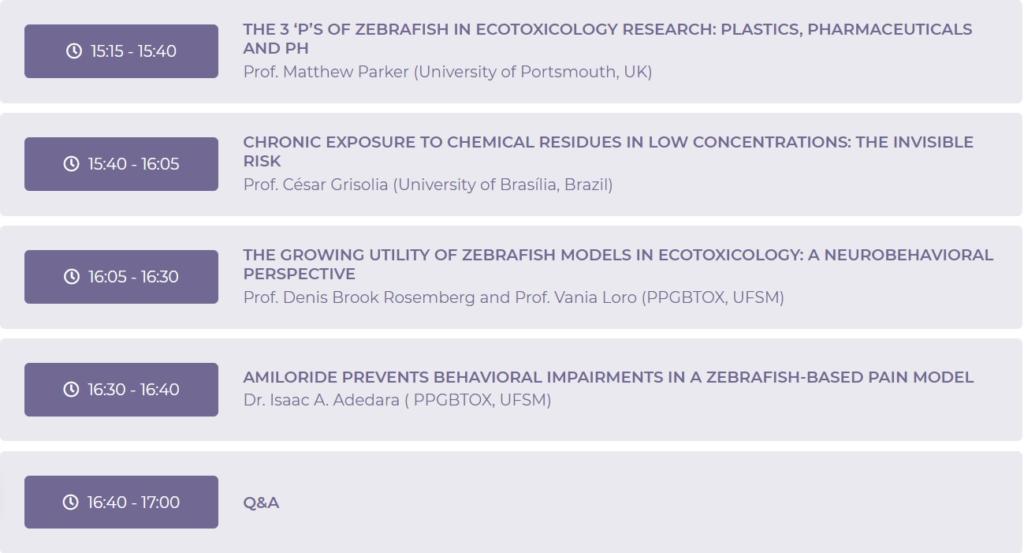Image resolution: width=1024 pixels, height=553 pixels.
Task: Click the clock icon beside 16:30 - 16:40
Action: (72, 390)
